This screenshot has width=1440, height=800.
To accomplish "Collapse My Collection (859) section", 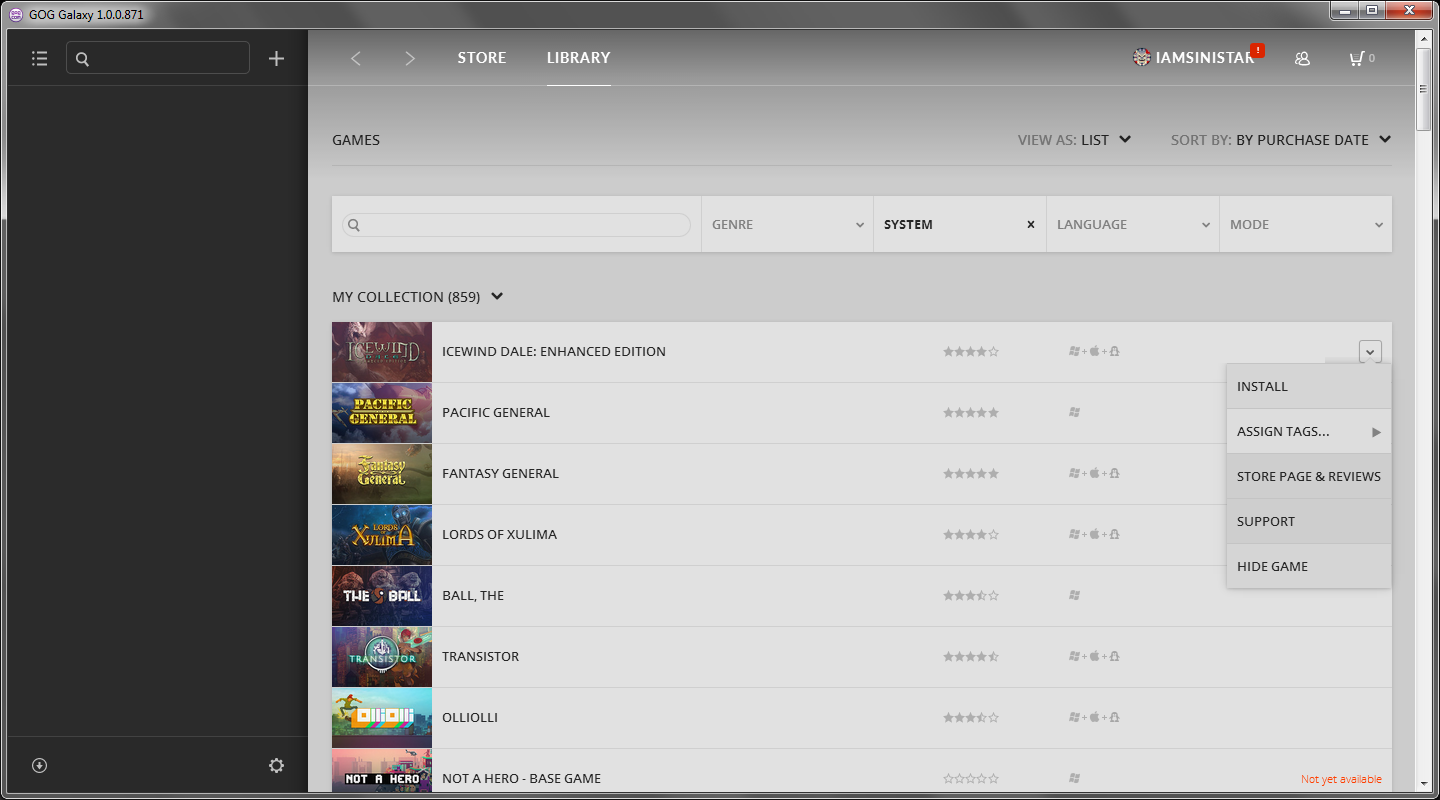I will click(418, 297).
